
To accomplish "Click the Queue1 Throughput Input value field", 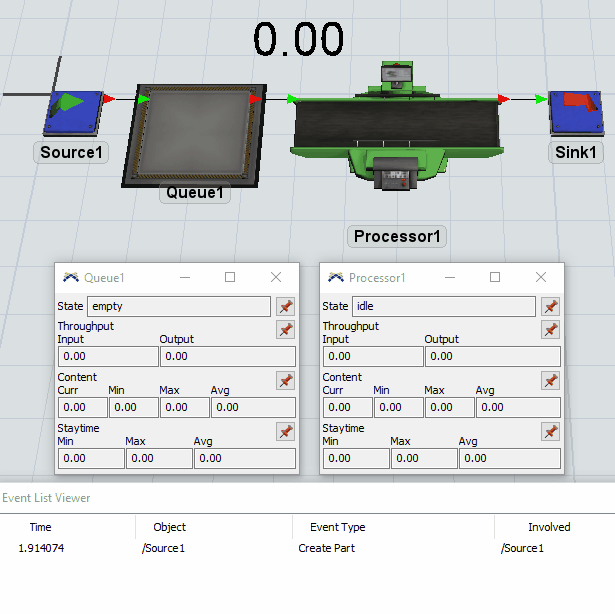I will (x=107, y=356).
